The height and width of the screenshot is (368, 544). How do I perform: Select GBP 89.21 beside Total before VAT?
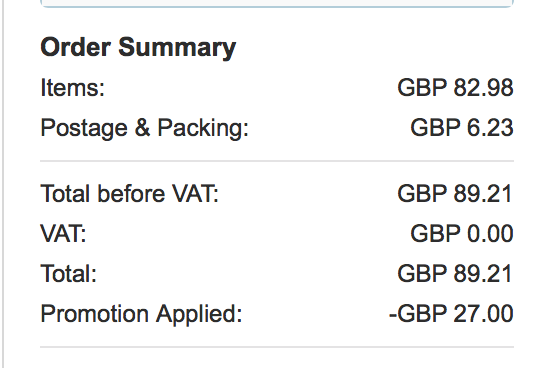tap(455, 194)
